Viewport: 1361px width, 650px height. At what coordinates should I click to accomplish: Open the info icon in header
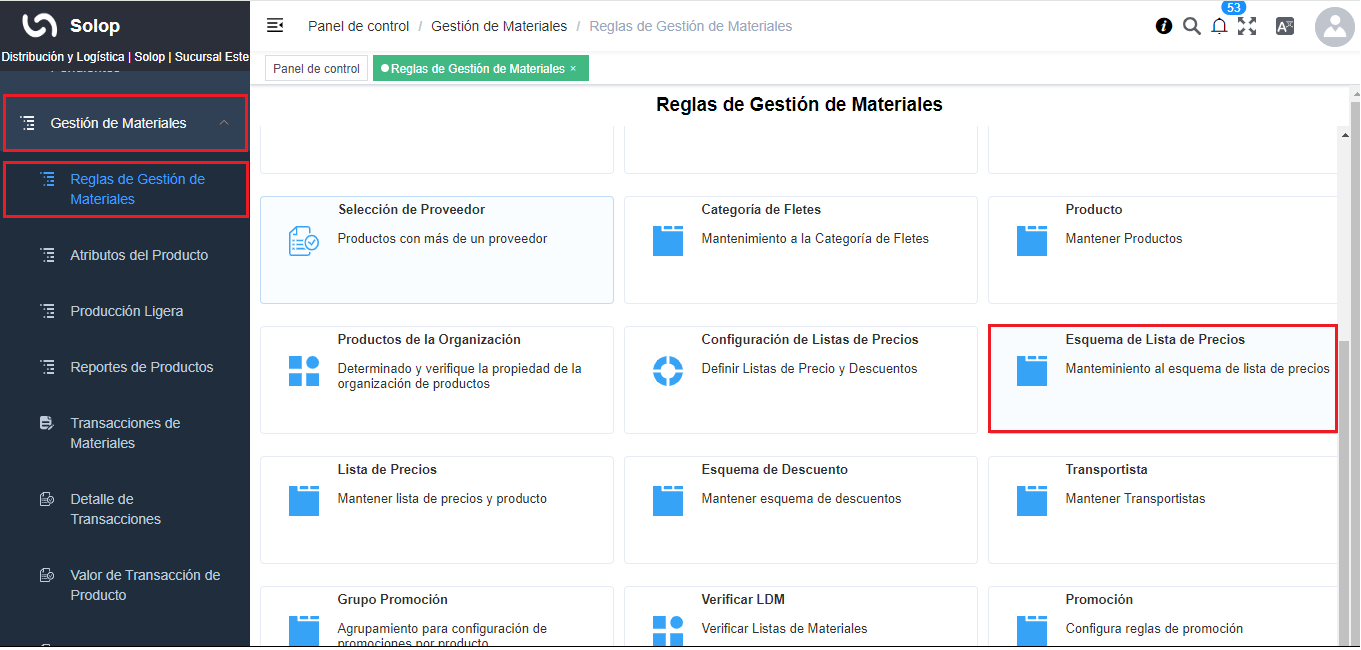coord(1163,27)
